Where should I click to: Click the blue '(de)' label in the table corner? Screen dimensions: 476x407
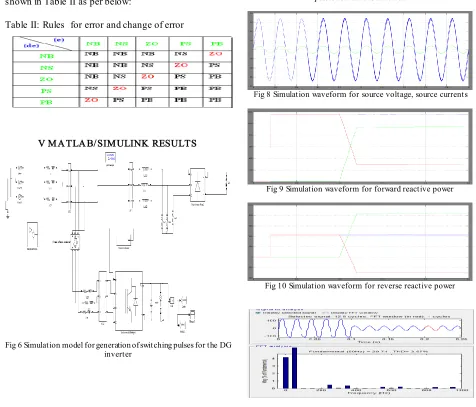pos(31,45)
